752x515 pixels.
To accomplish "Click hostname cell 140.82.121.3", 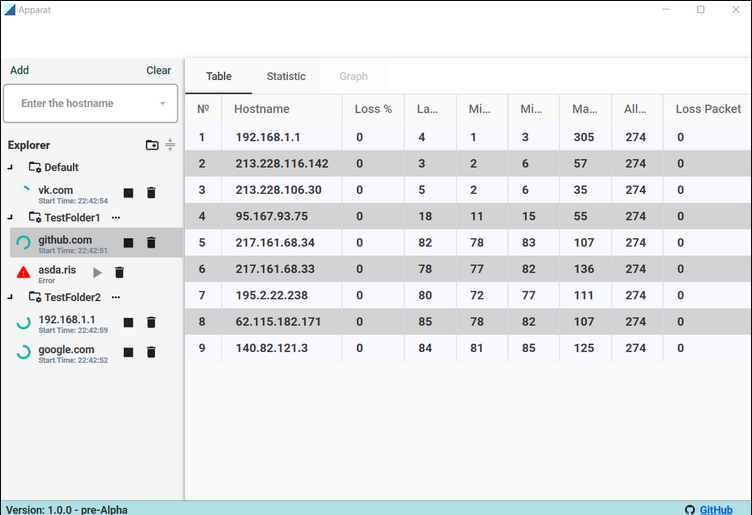I will pos(282,348).
